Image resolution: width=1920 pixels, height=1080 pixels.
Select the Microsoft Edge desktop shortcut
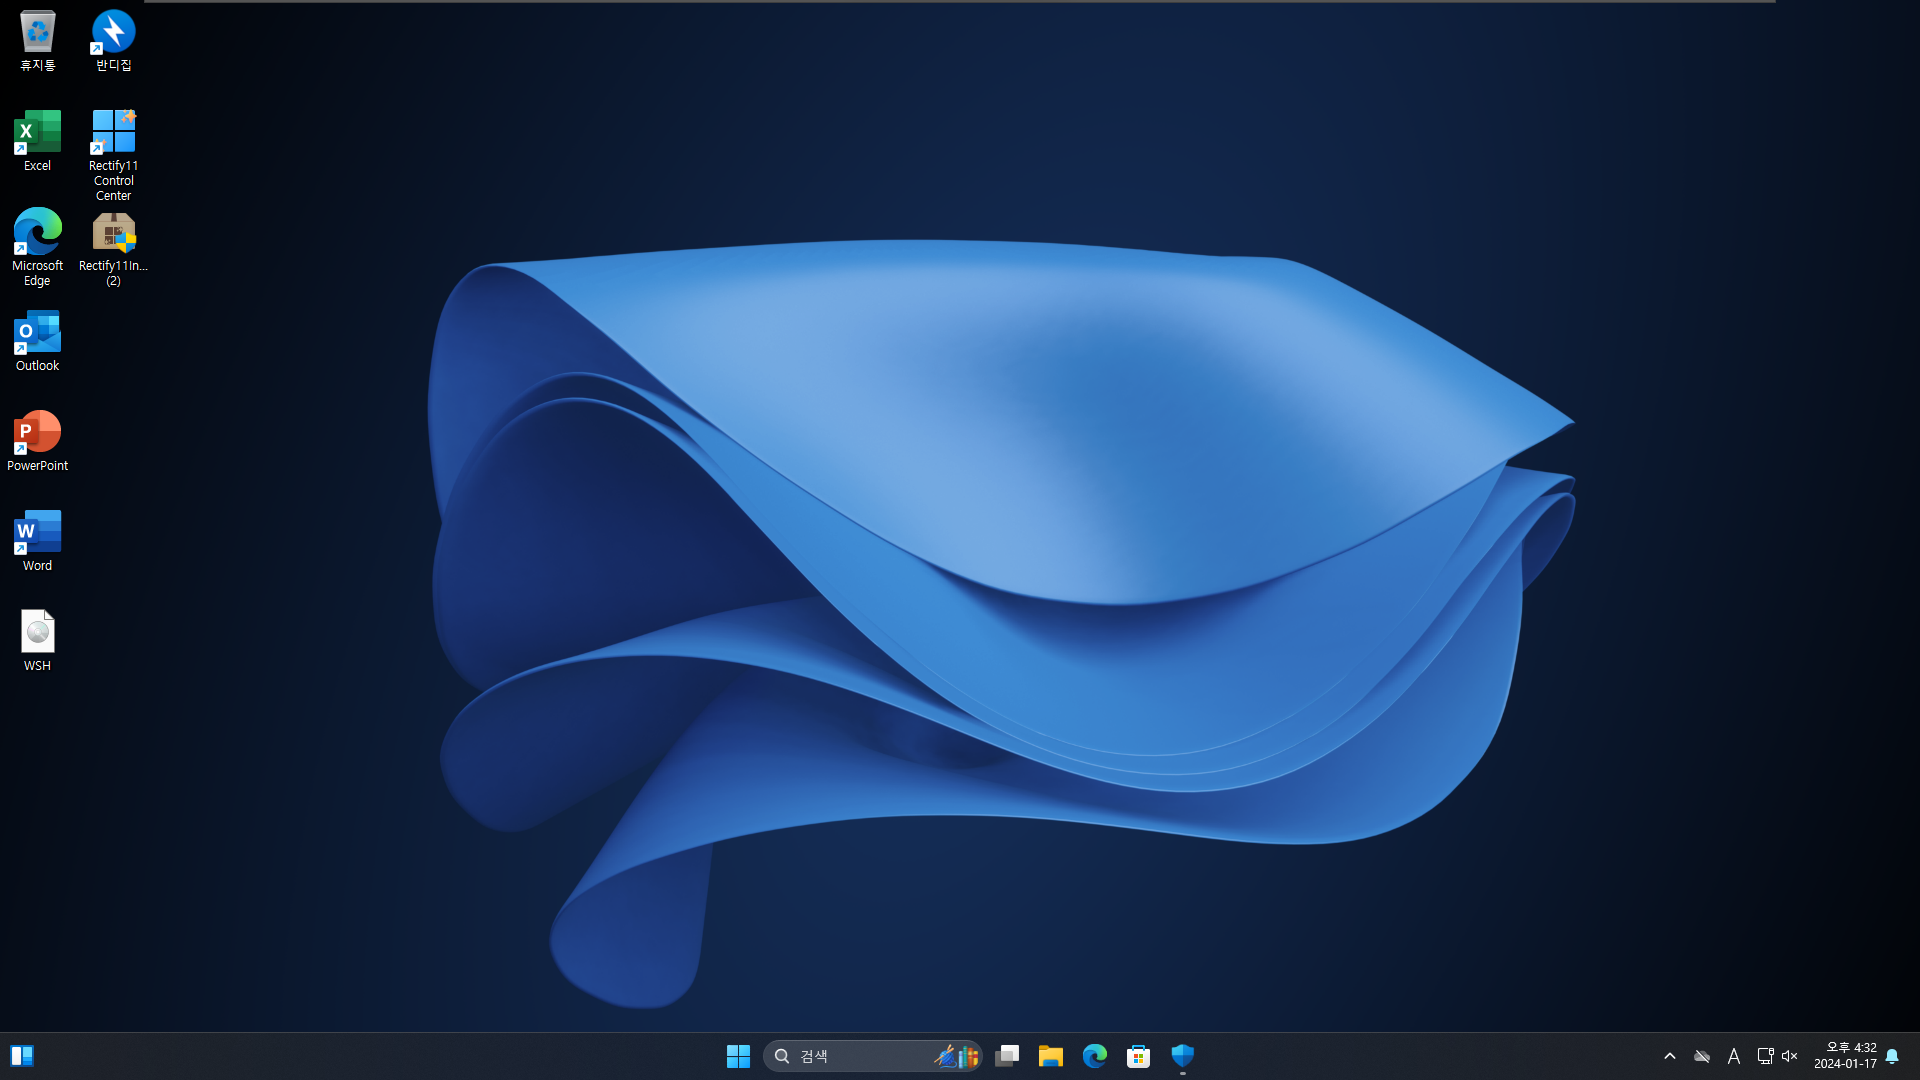click(x=38, y=248)
